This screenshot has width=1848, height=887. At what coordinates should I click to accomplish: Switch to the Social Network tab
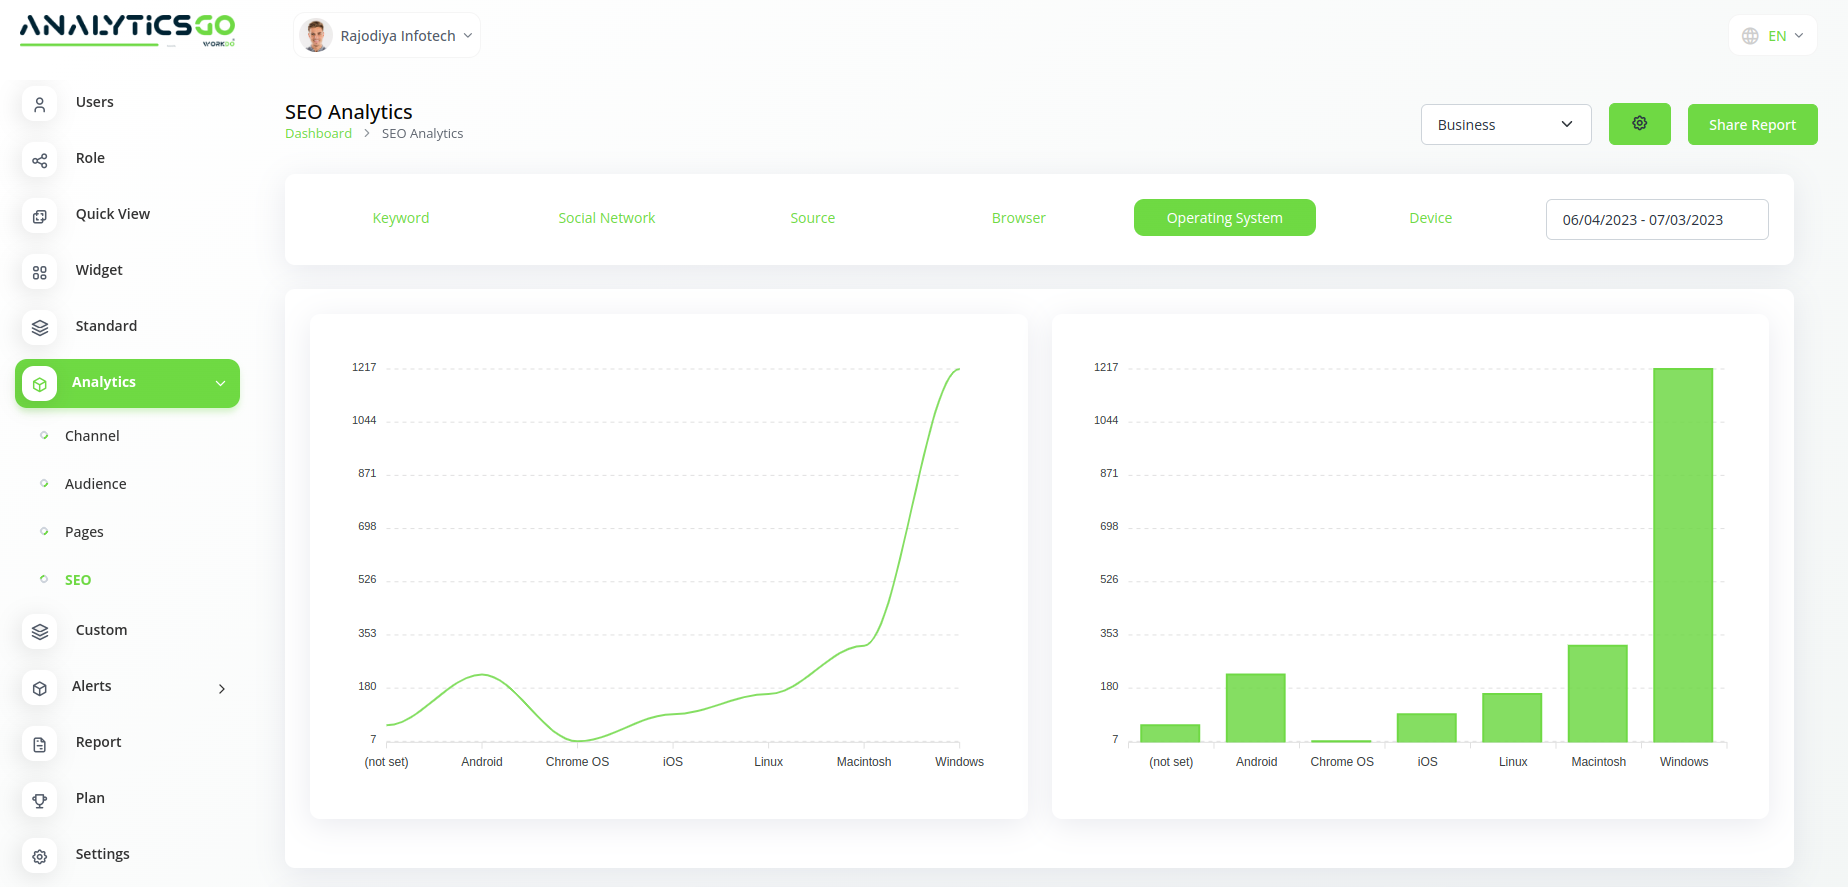[606, 218]
